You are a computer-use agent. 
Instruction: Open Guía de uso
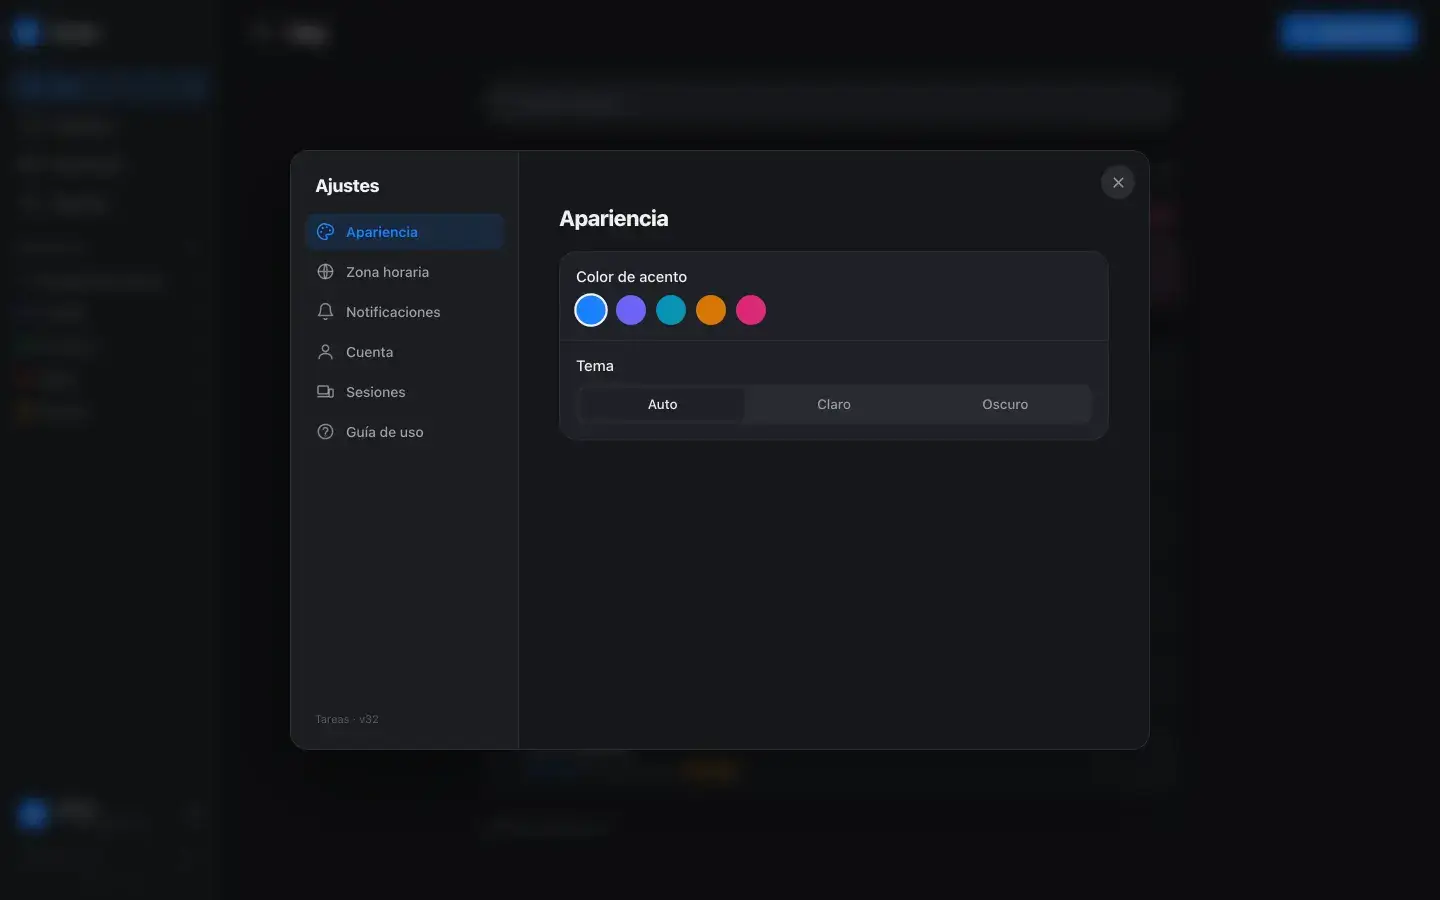tap(404, 432)
